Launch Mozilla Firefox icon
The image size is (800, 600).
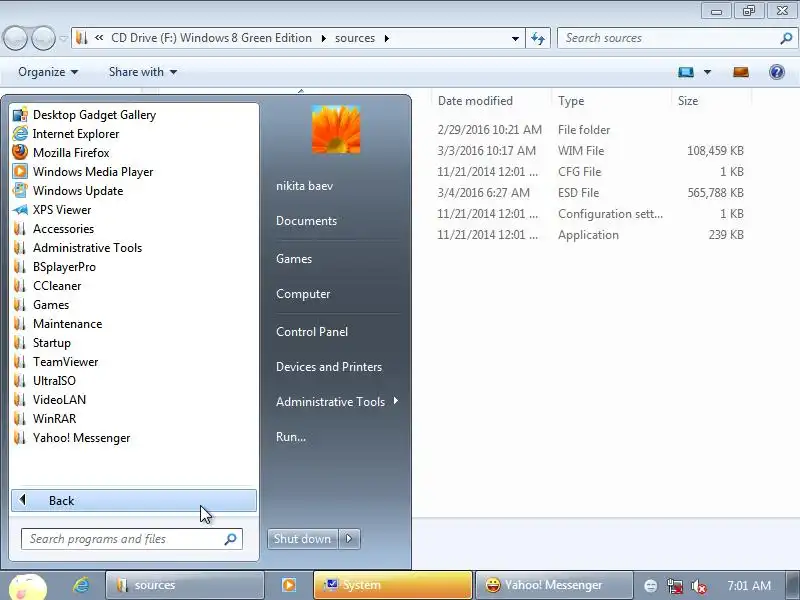click(20, 153)
